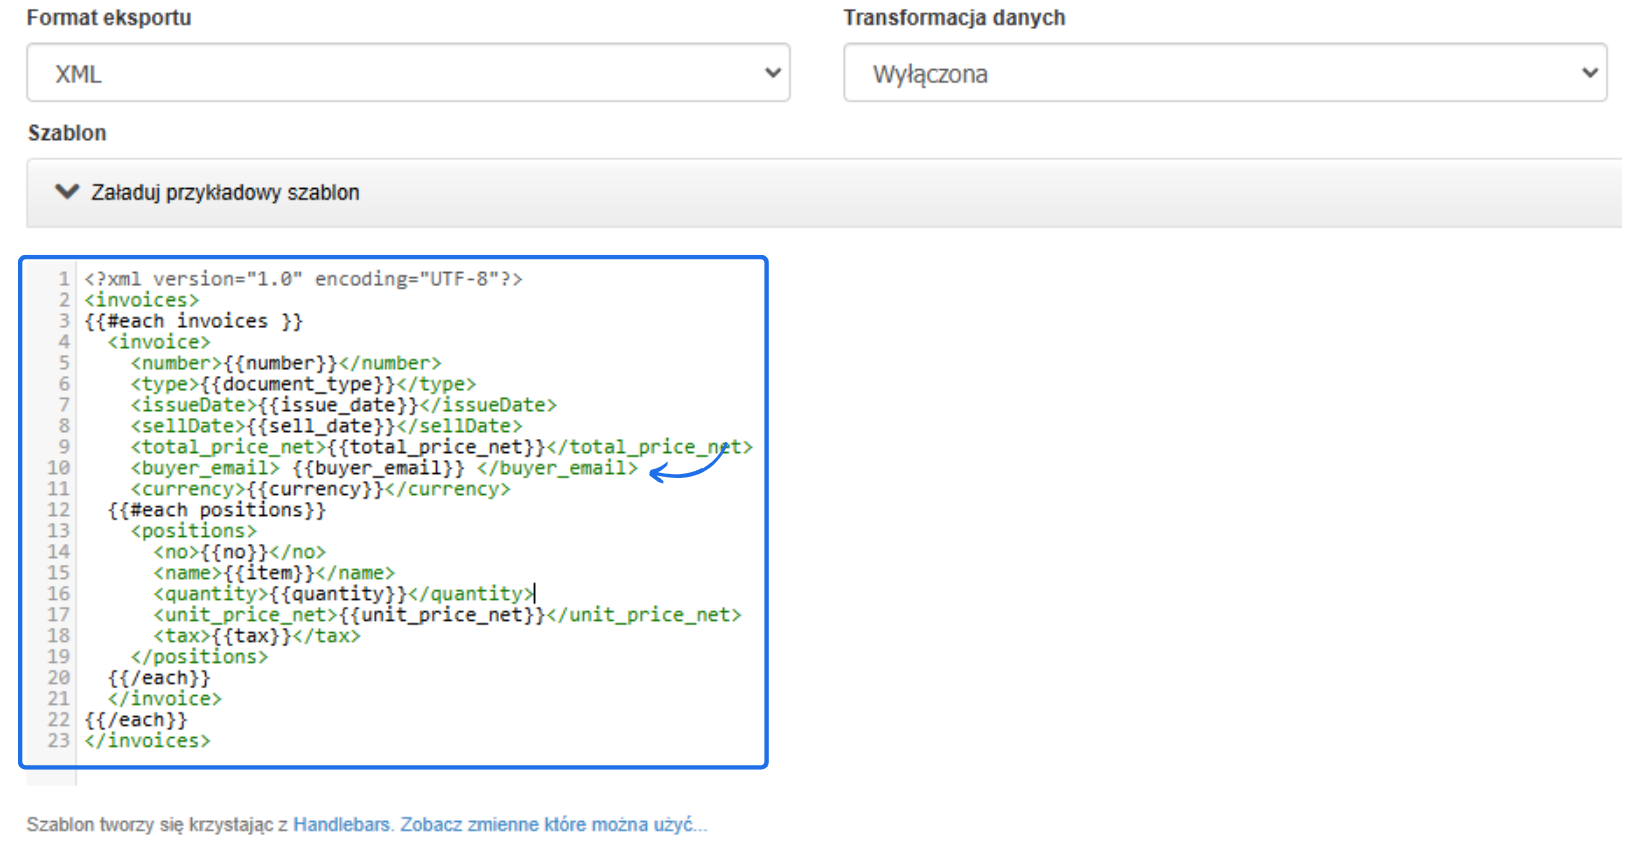This screenshot has height=846, width=1625.
Task: Open the Handlebars link
Action: [341, 825]
